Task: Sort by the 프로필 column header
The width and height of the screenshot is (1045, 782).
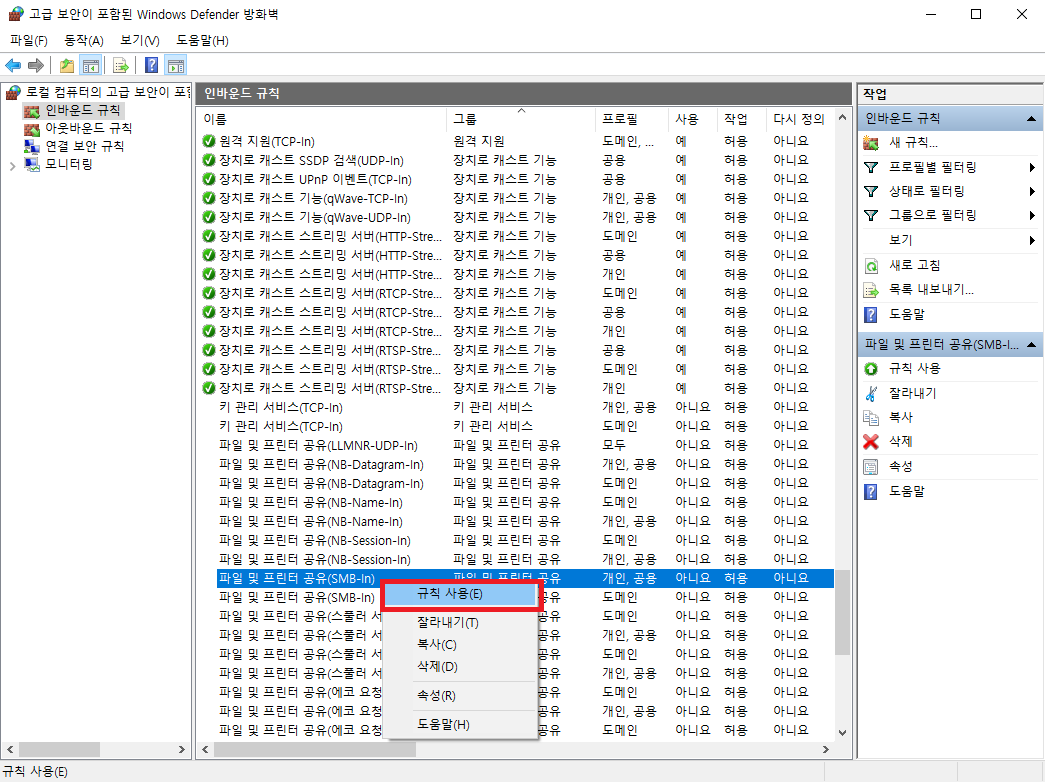Action: pos(632,119)
